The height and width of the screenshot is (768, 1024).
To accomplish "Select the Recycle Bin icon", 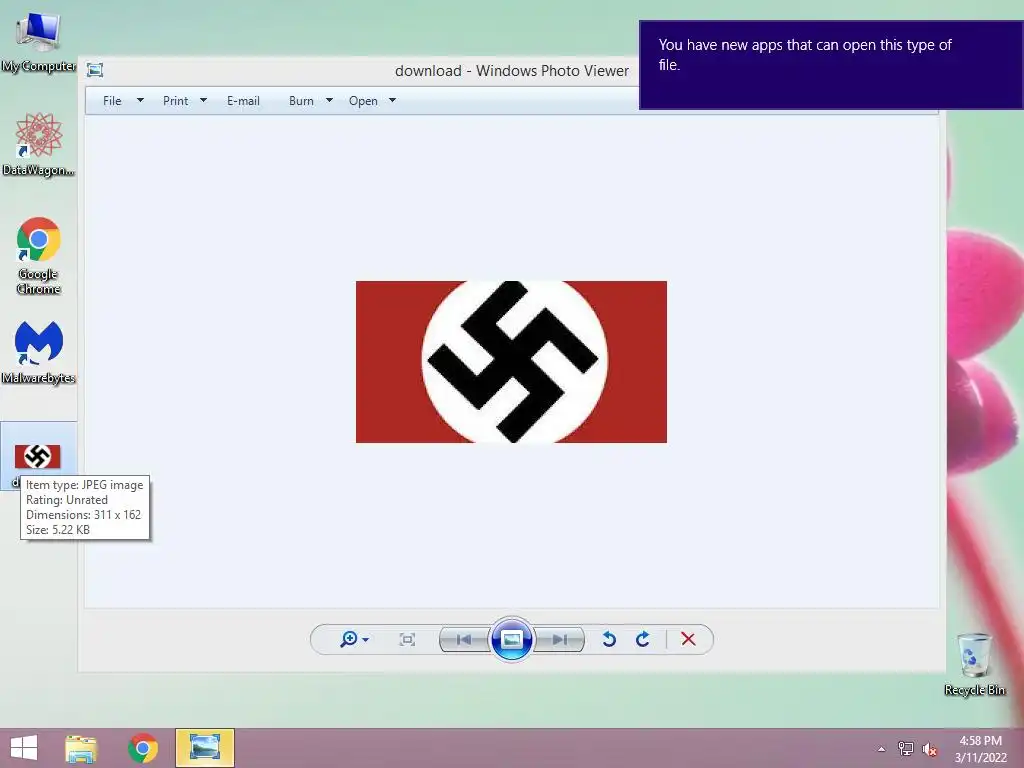I will [974, 664].
